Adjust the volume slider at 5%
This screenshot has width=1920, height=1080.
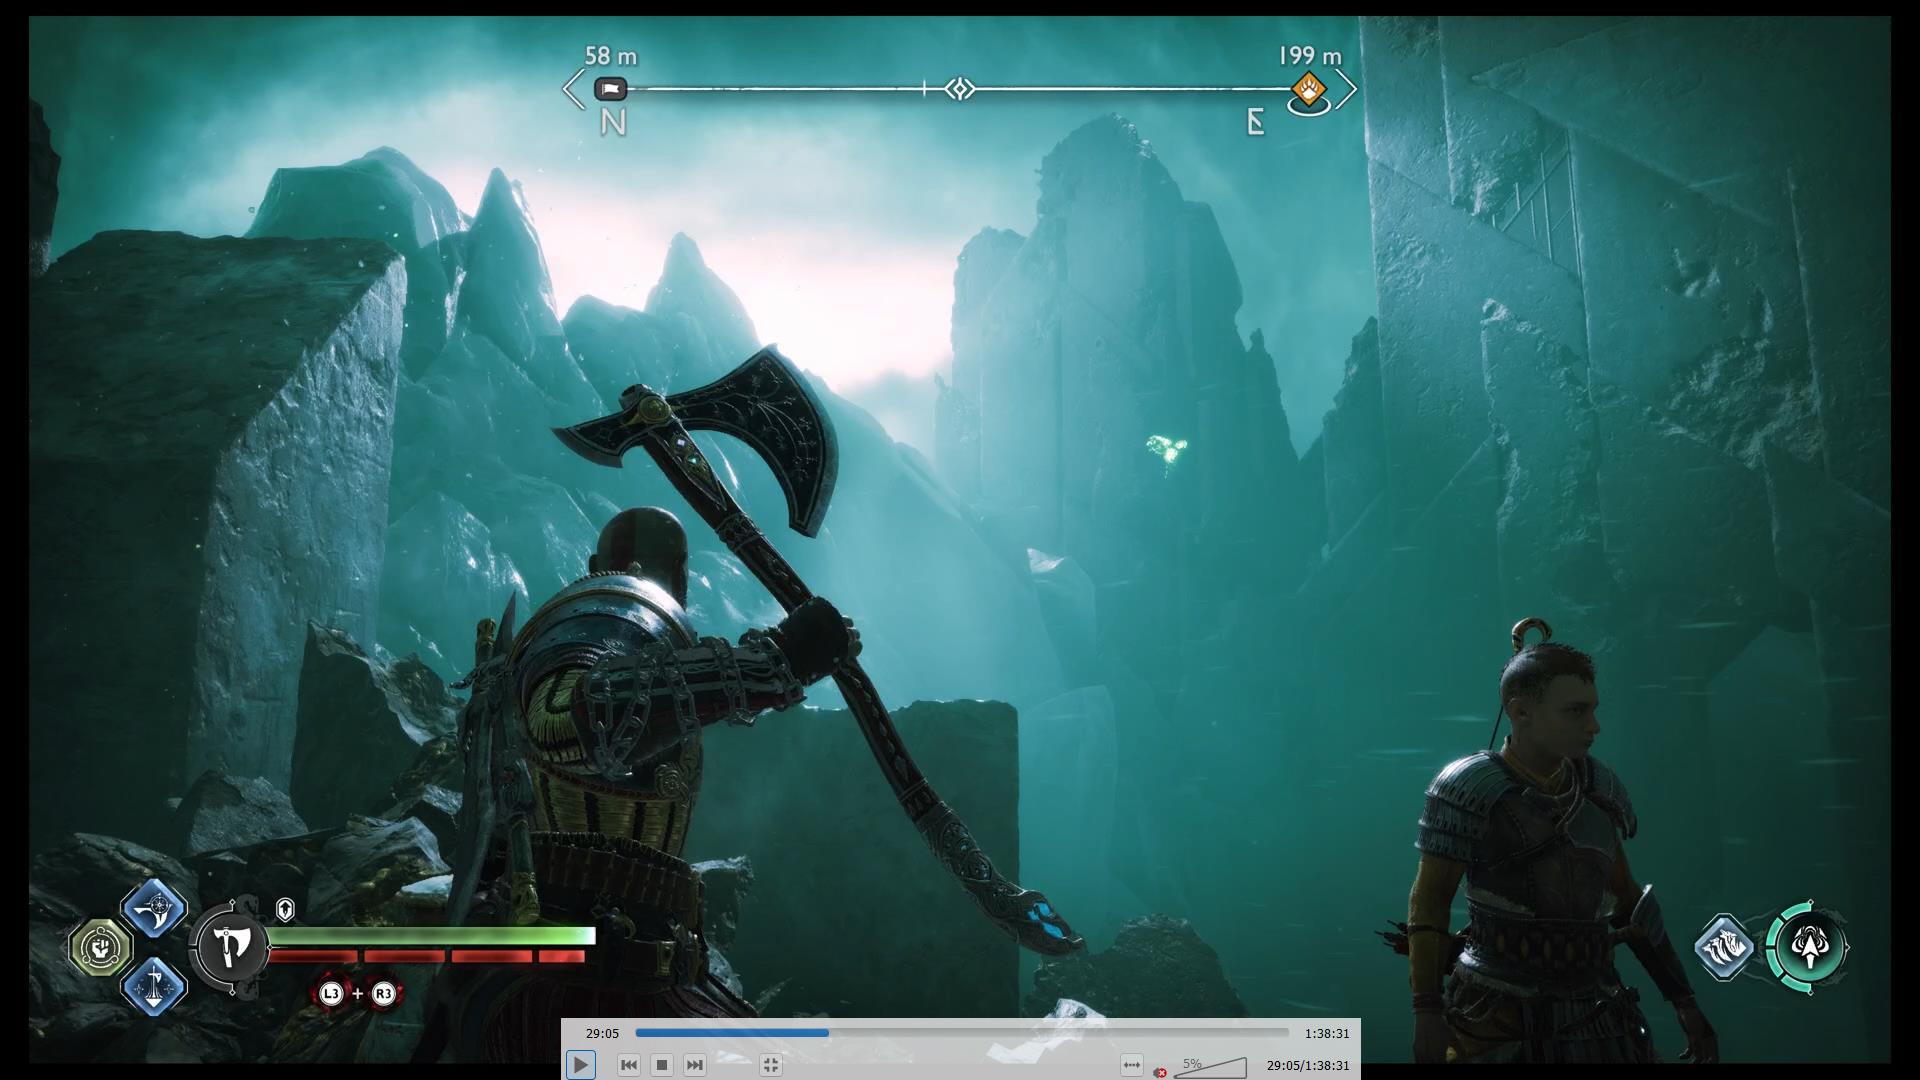[1211, 1066]
